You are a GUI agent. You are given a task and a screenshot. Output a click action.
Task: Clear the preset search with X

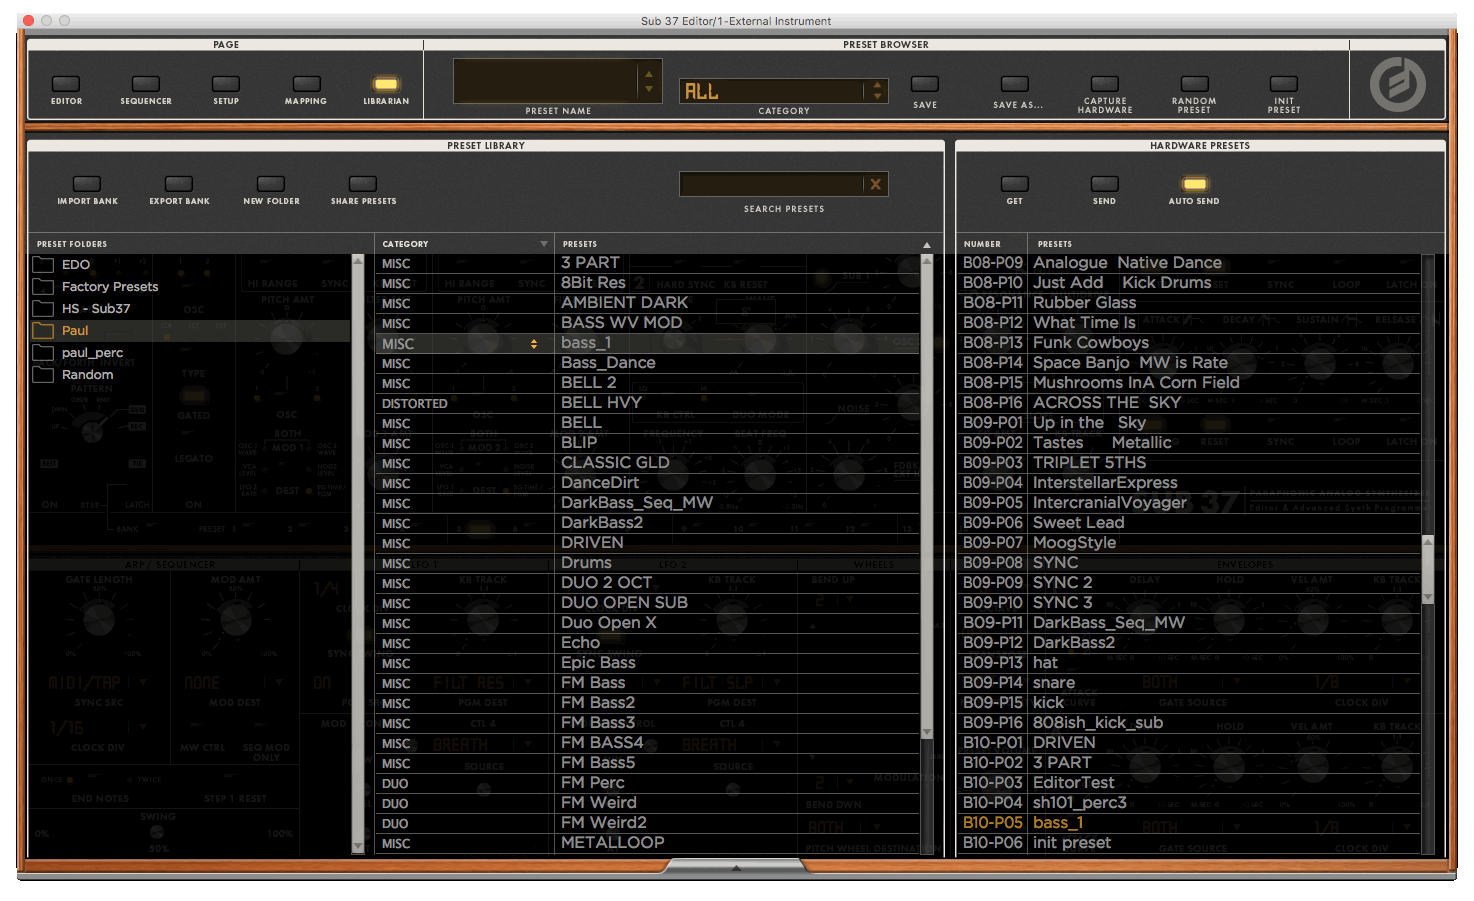click(x=876, y=184)
